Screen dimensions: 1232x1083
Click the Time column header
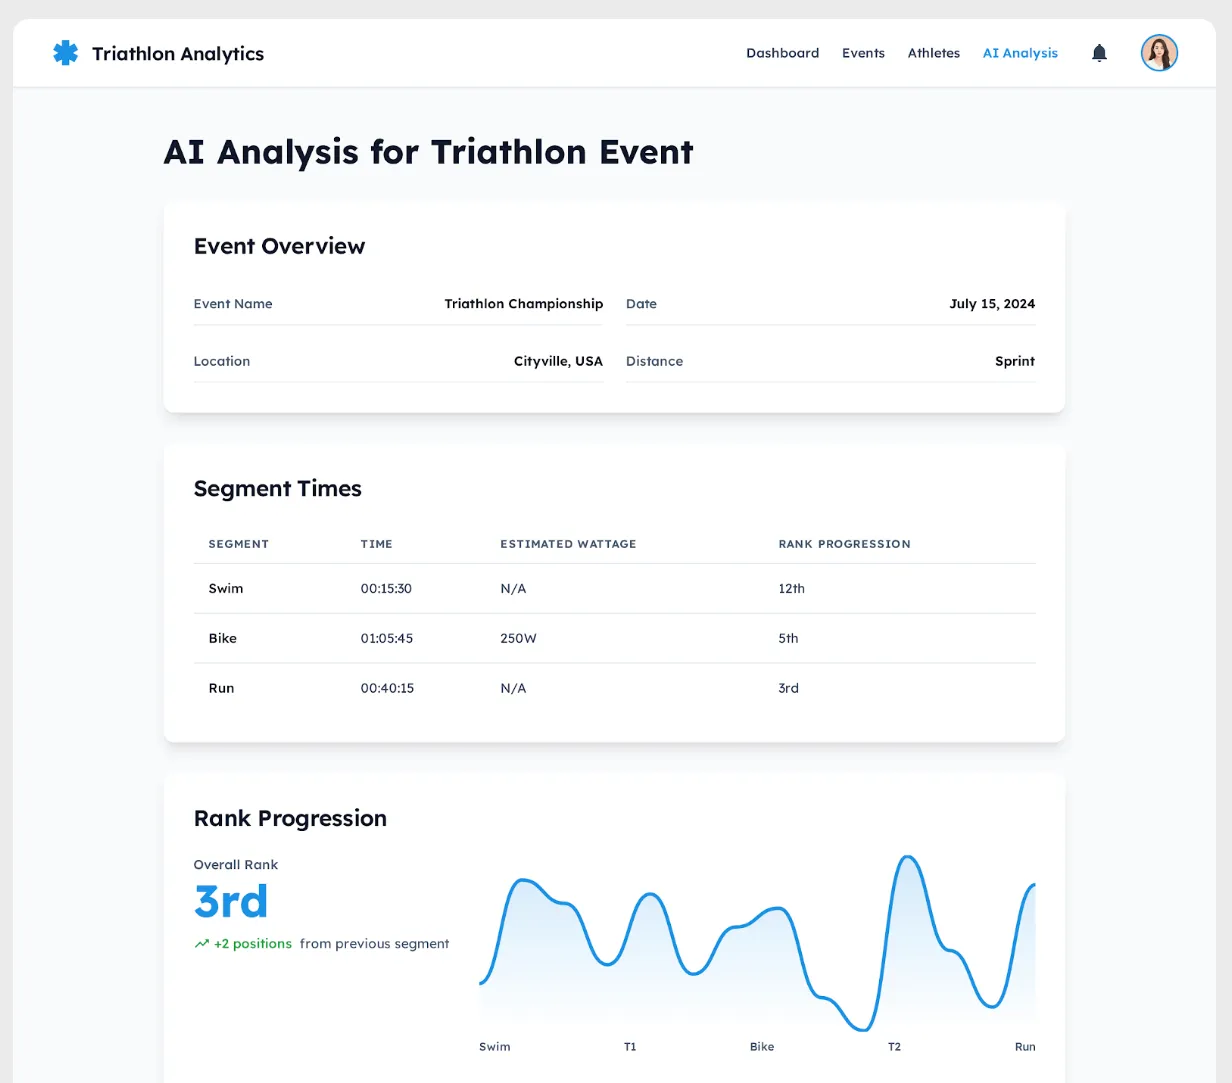point(376,544)
